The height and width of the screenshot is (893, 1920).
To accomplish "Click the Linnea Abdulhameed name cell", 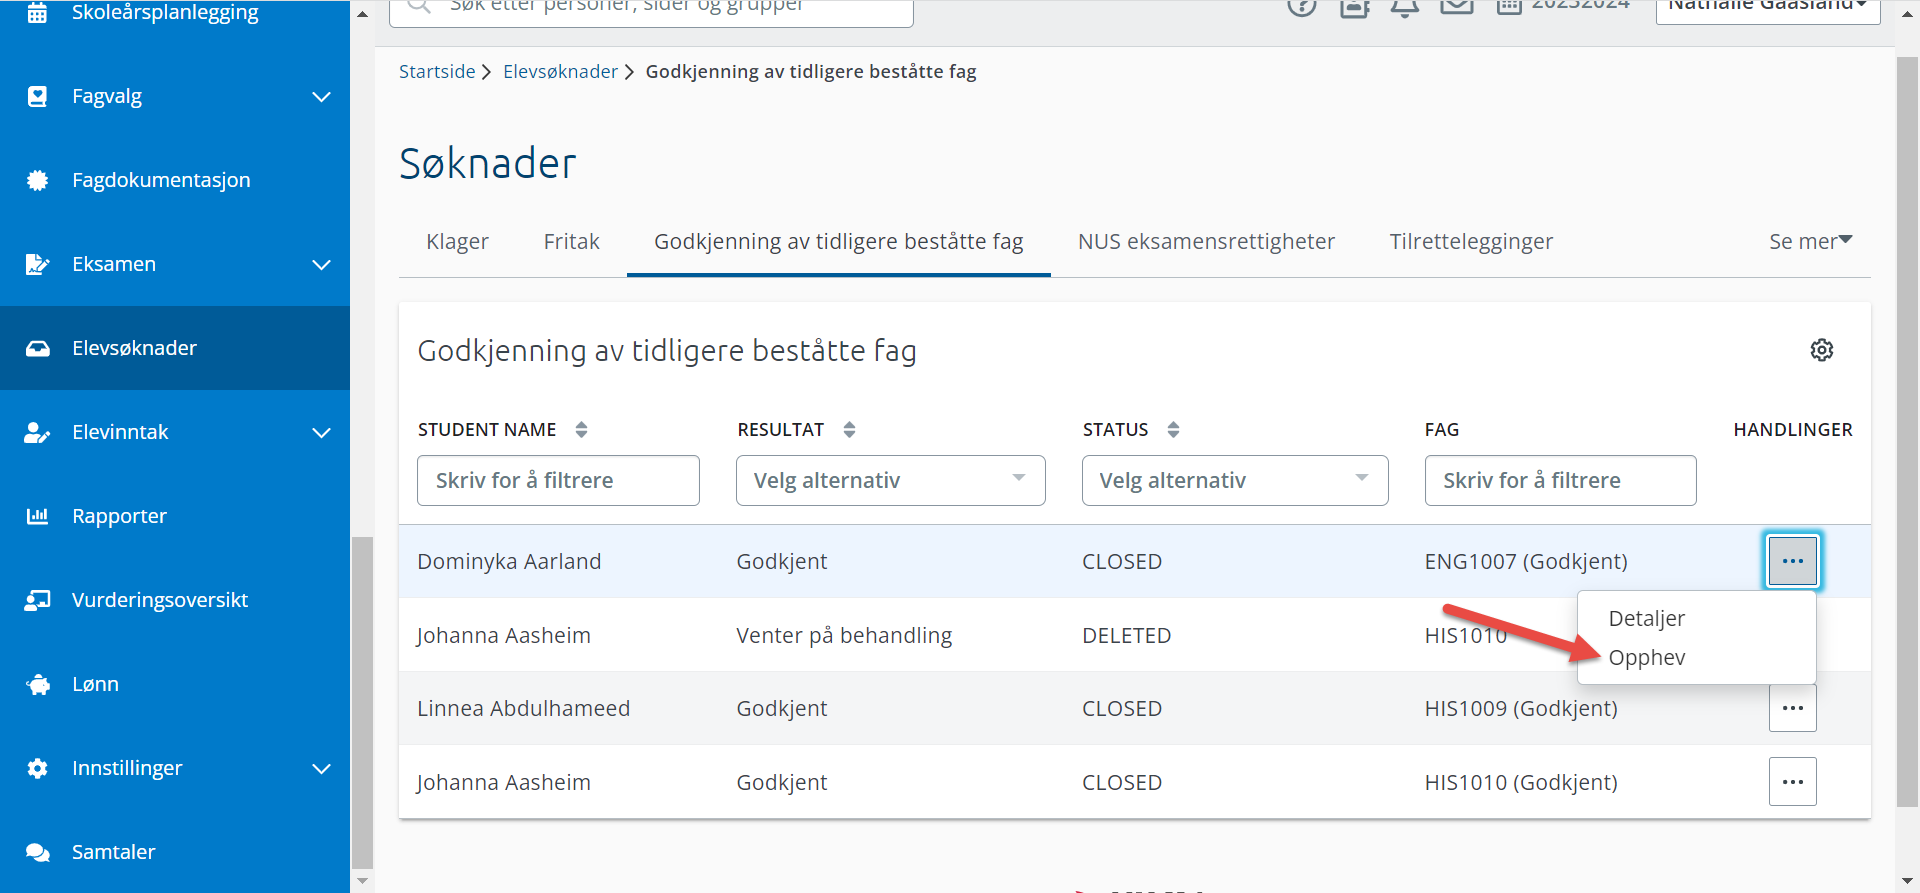I will [523, 708].
